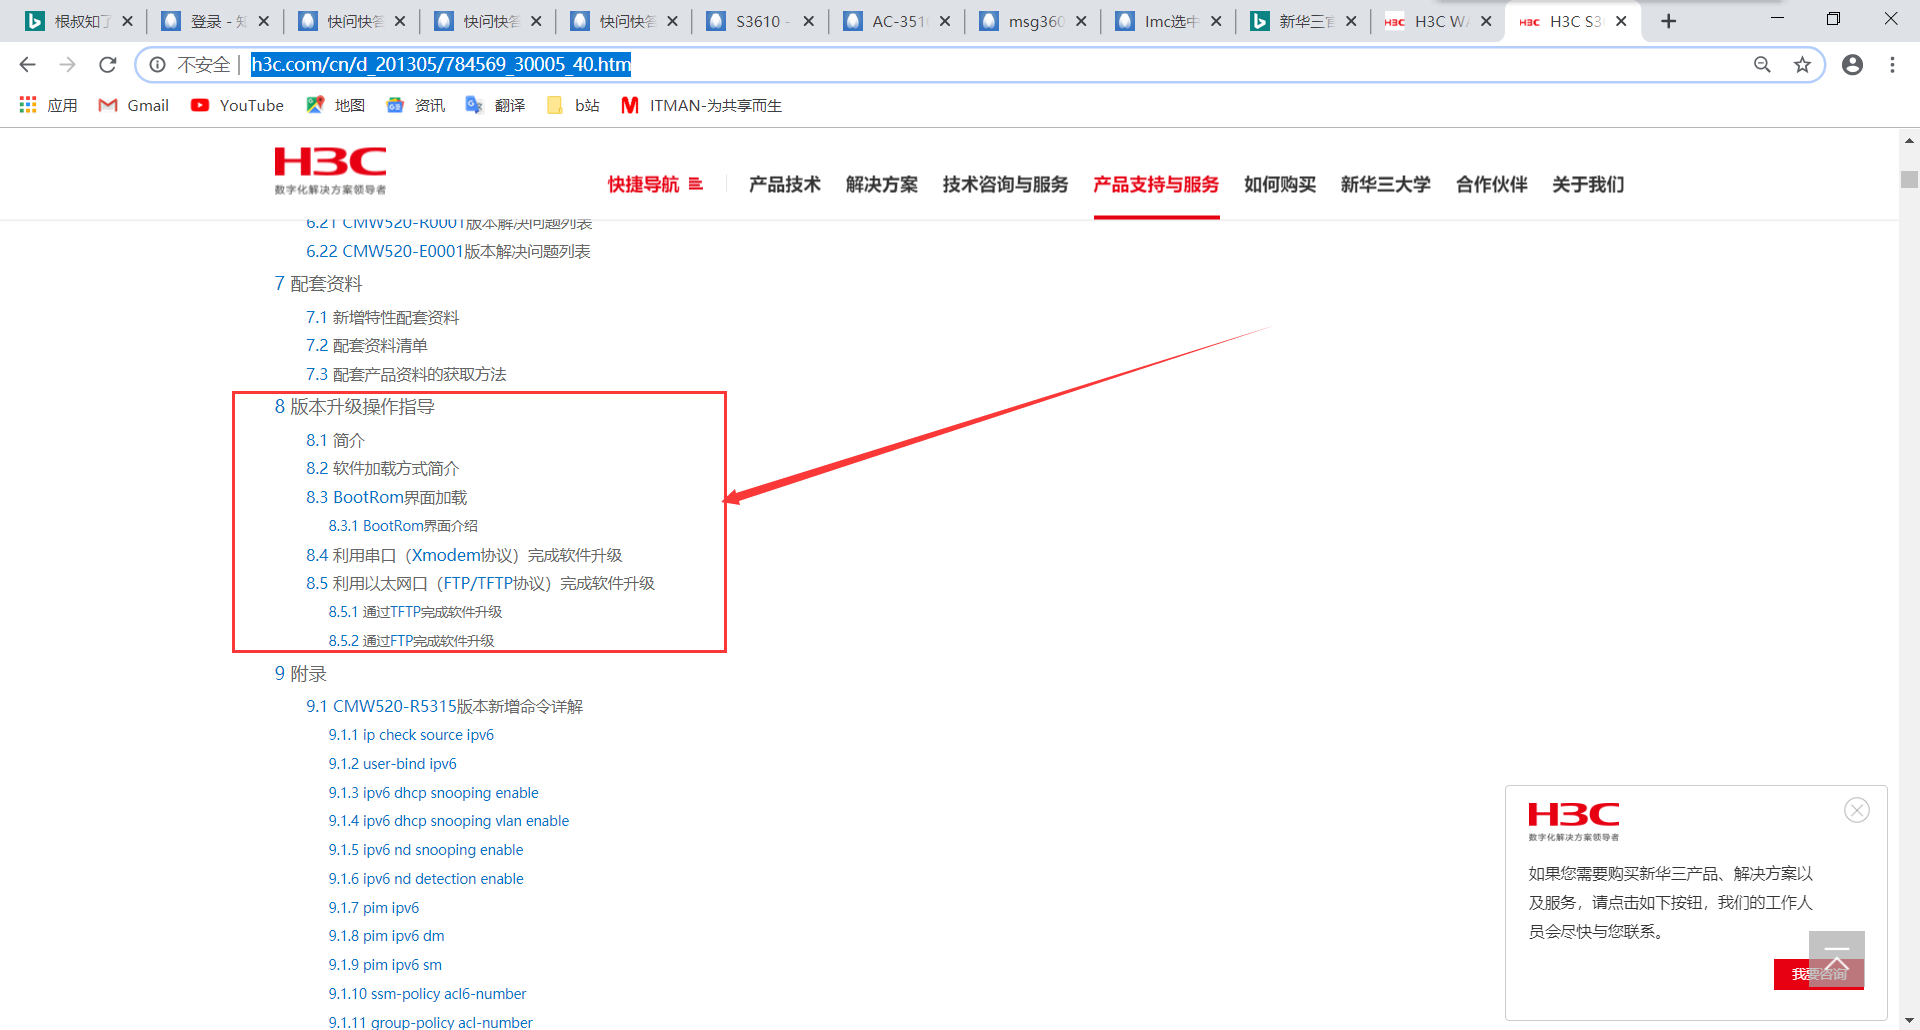The height and width of the screenshot is (1030, 1920).
Task: Open the 如何购买 menu
Action: click(1280, 184)
